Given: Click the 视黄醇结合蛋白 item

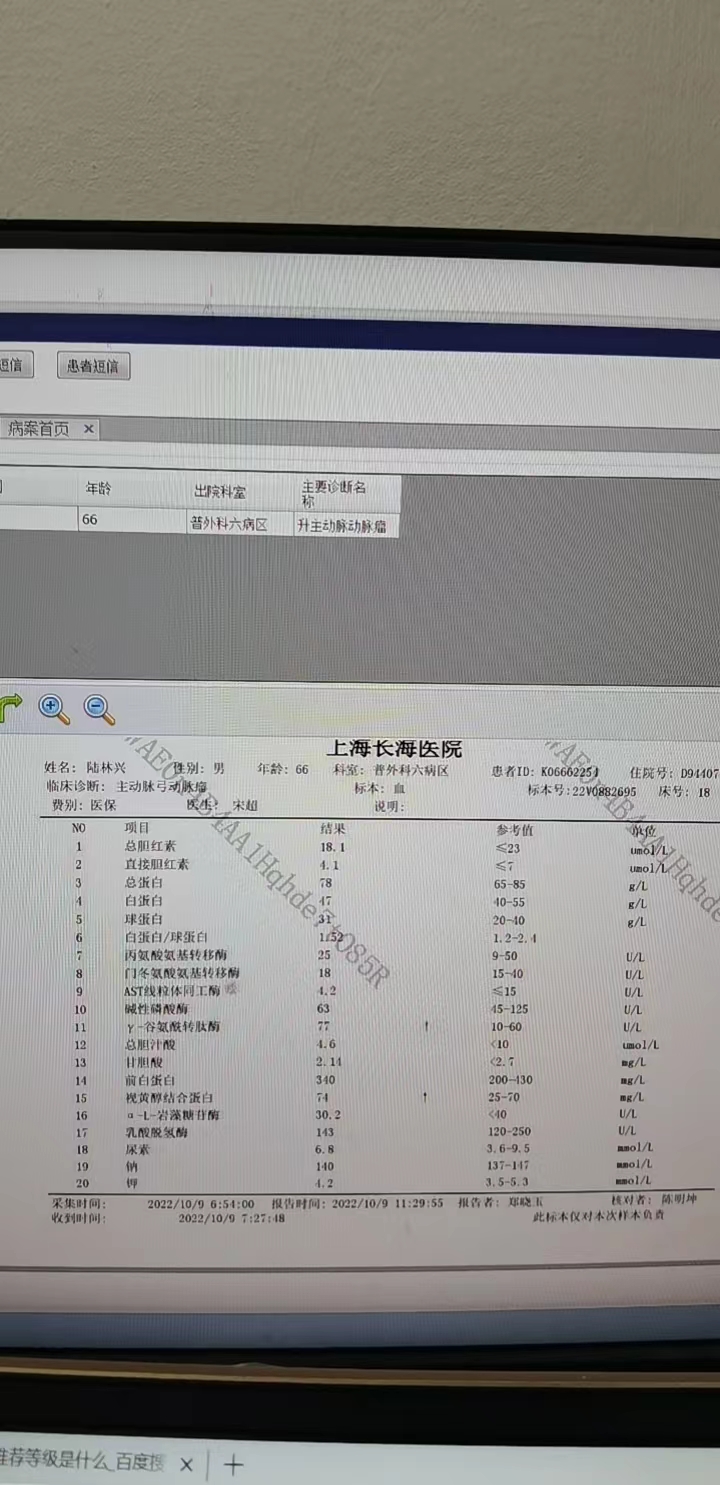Looking at the screenshot, I should [169, 1097].
